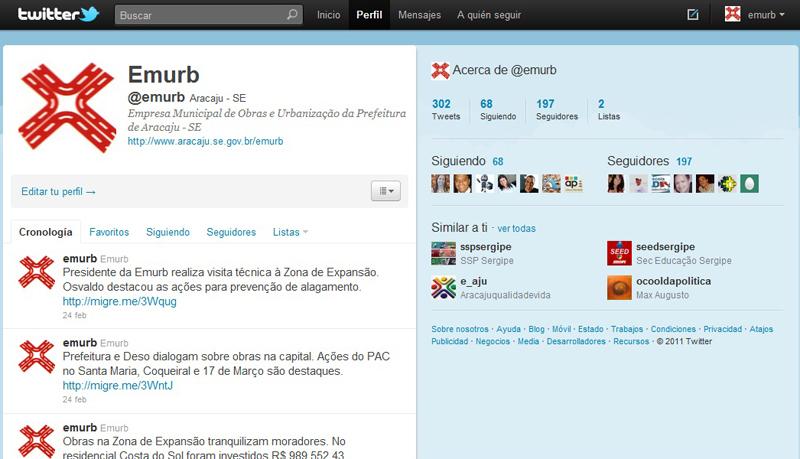
Task: Open the compose new tweet icon
Action: (693, 15)
